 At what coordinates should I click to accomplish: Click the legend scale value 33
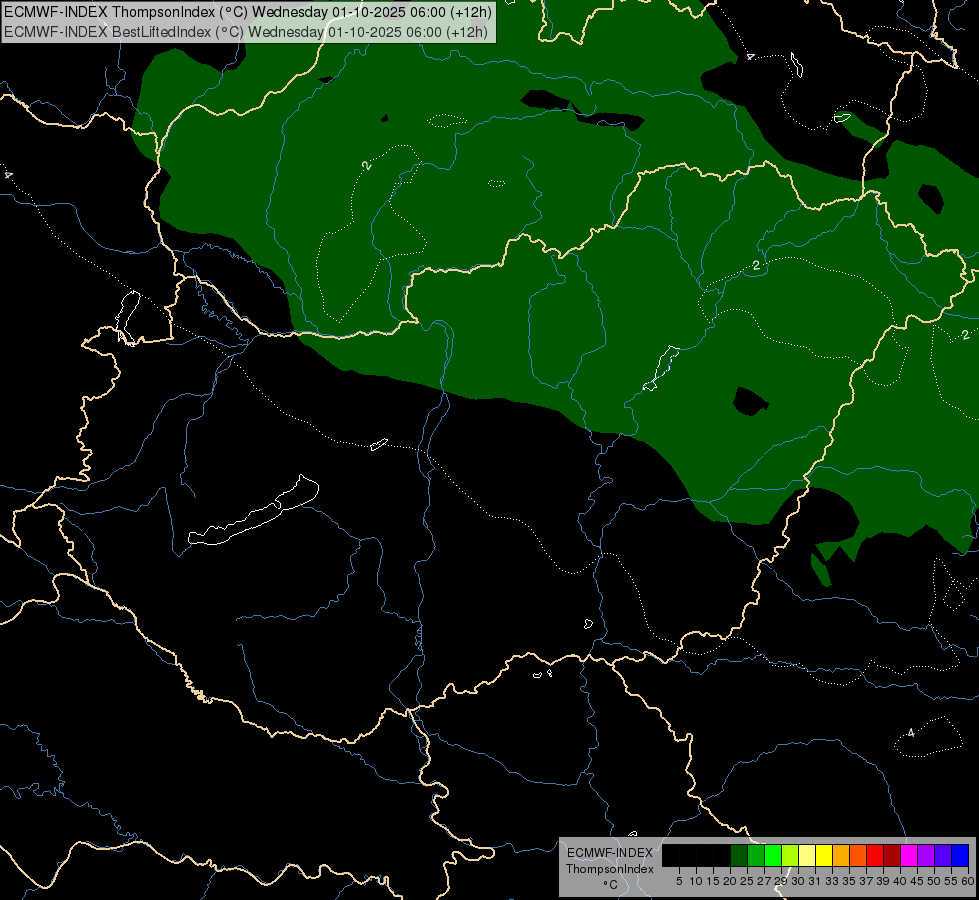tap(832, 881)
